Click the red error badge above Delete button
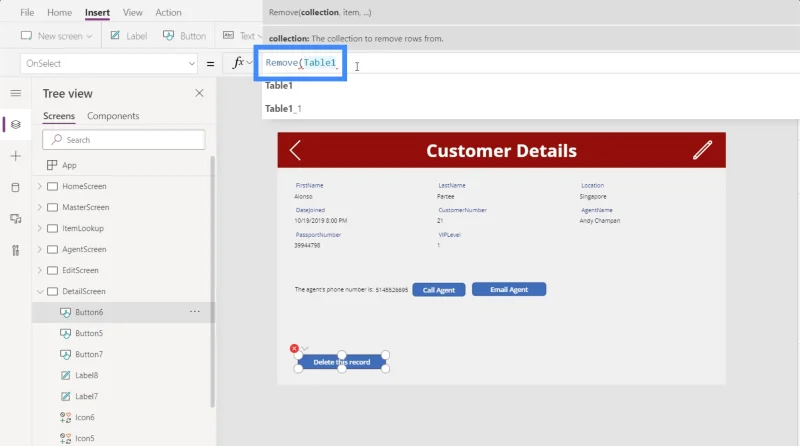 point(294,348)
